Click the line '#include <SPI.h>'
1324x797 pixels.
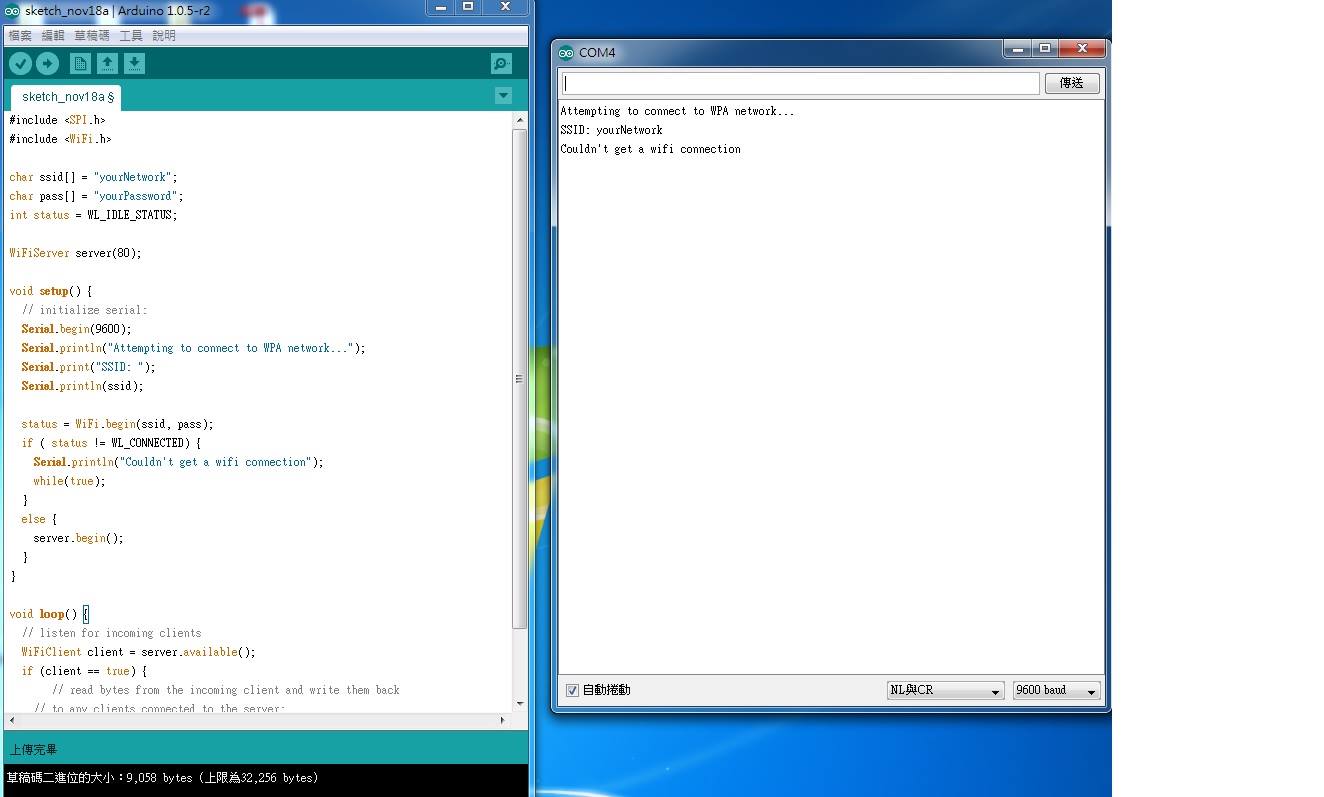[x=57, y=120]
